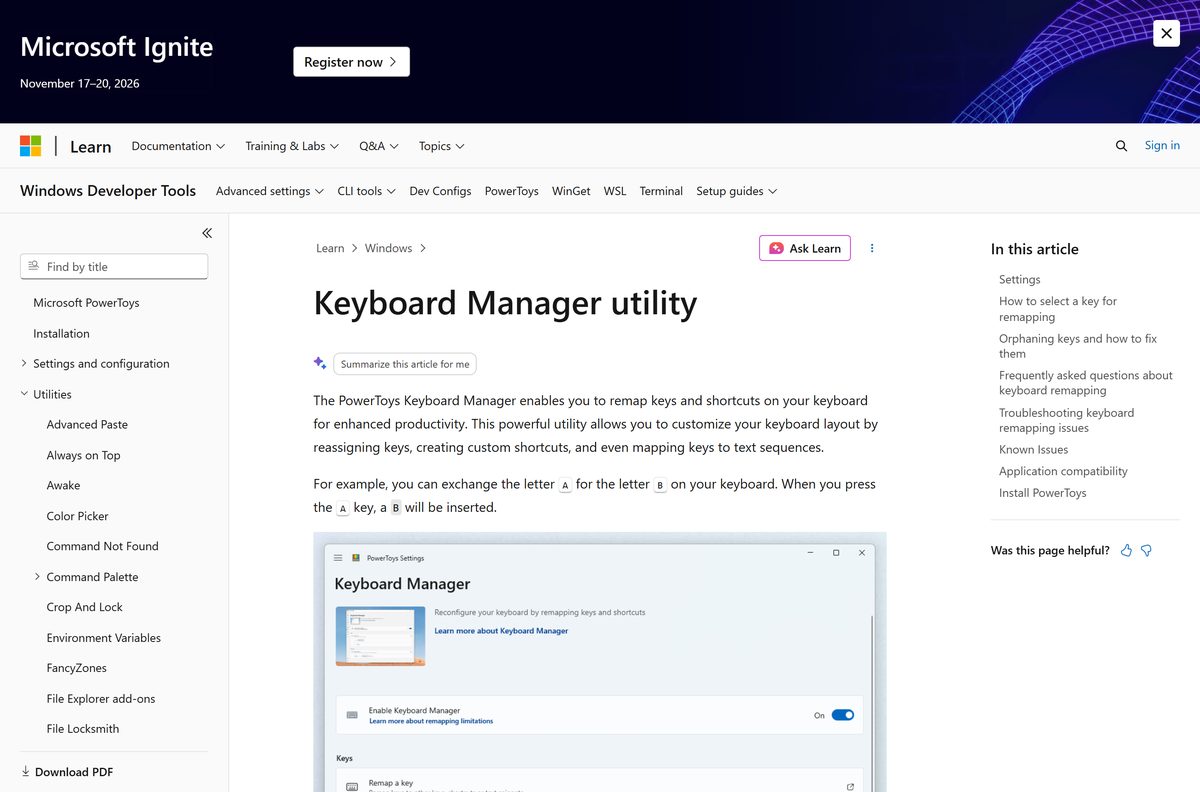Screen dimensions: 1200x792
Task: Click the Microsoft logo
Action: click(31, 146)
